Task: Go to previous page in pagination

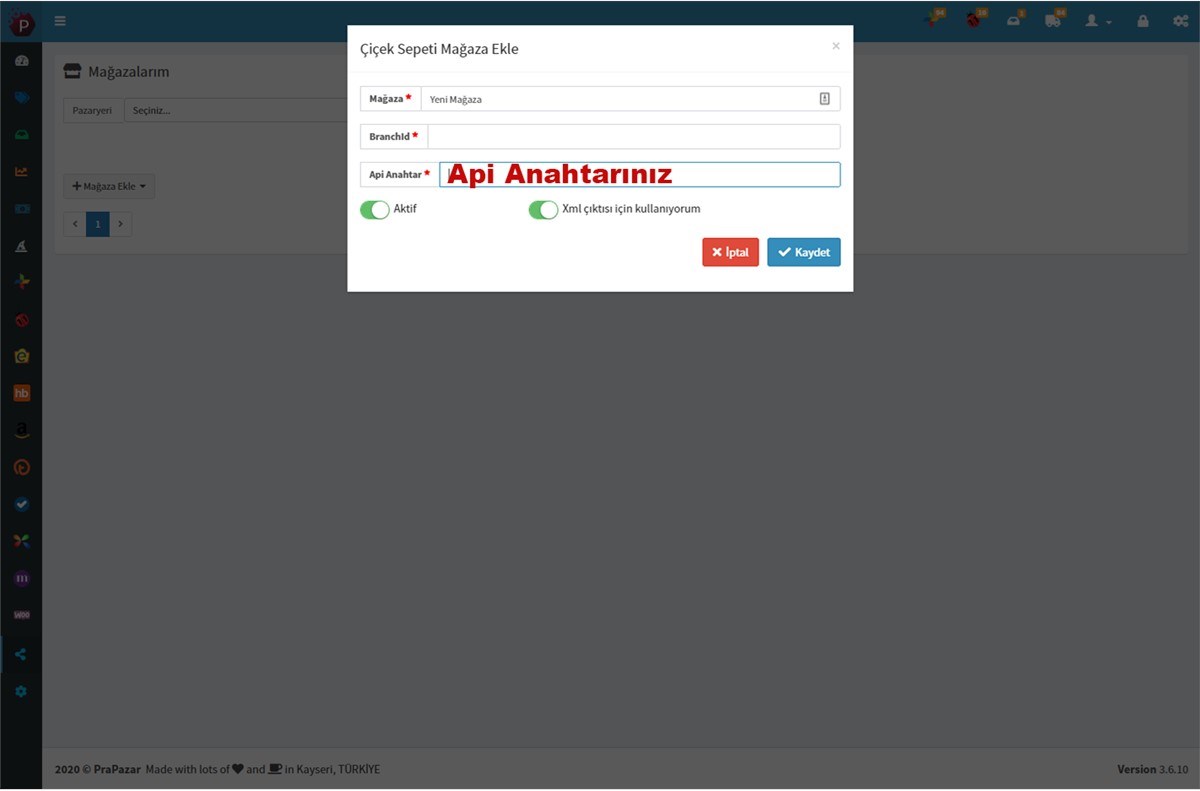Action: click(75, 224)
